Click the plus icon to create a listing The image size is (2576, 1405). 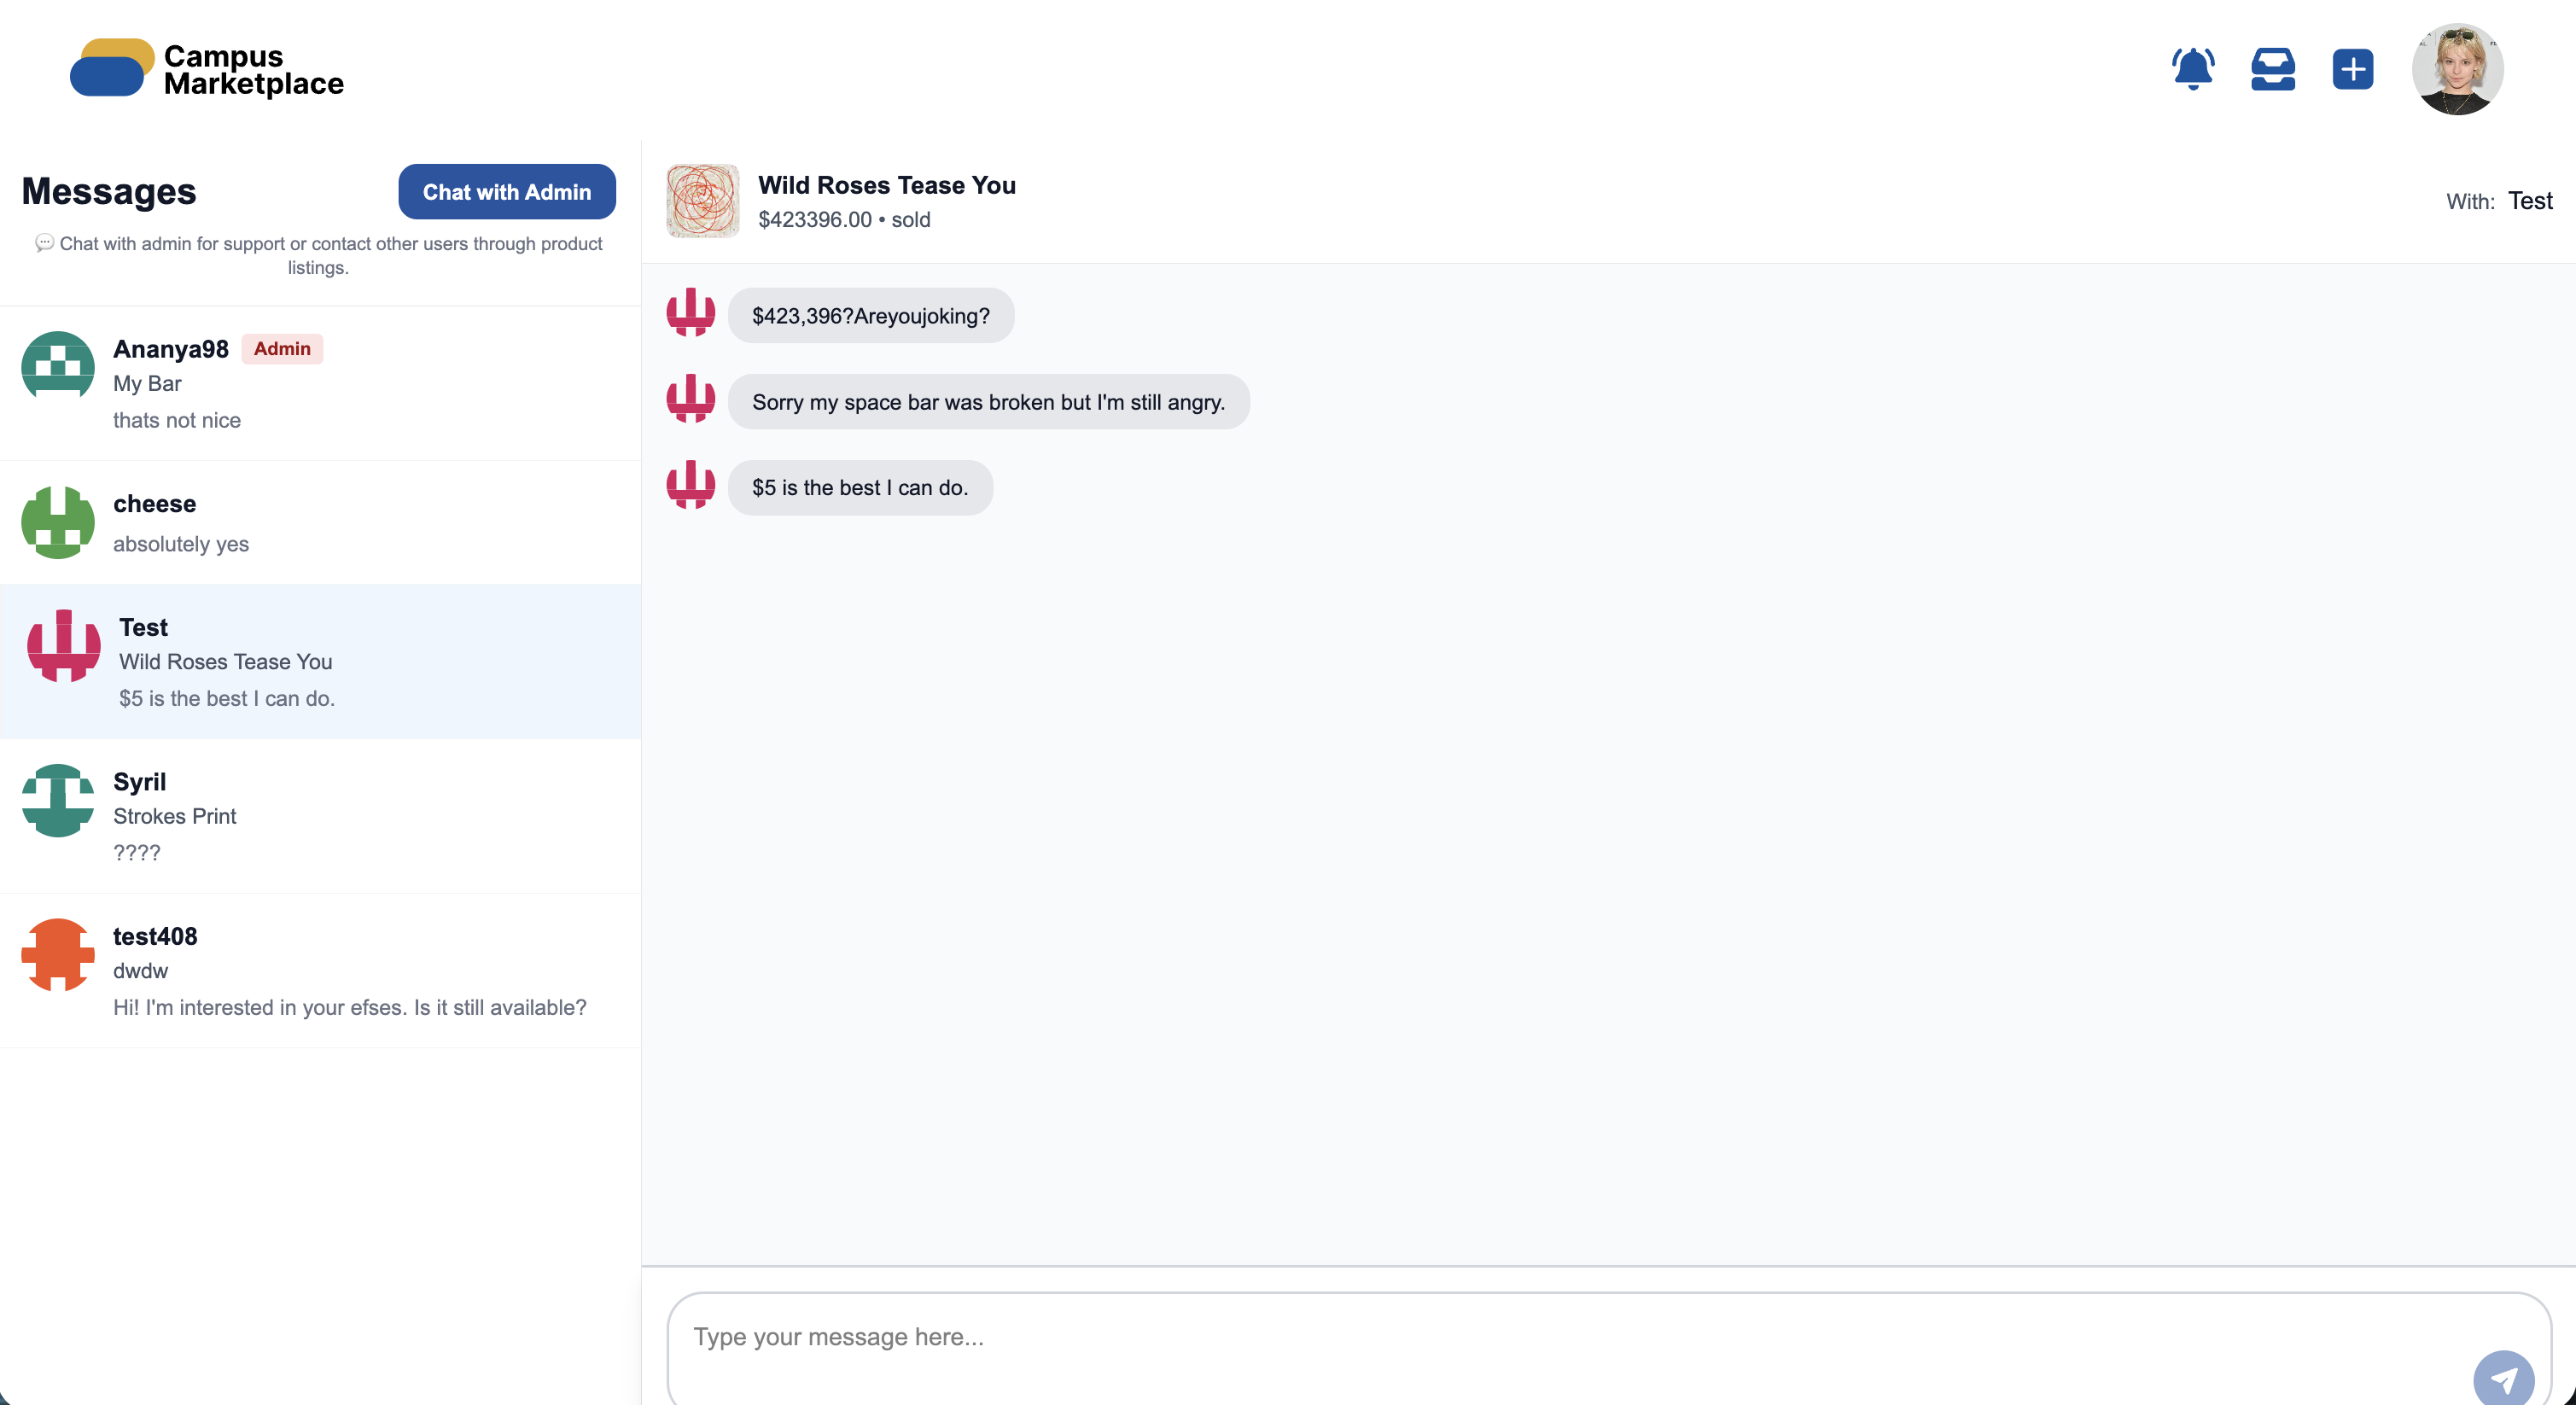[2352, 69]
